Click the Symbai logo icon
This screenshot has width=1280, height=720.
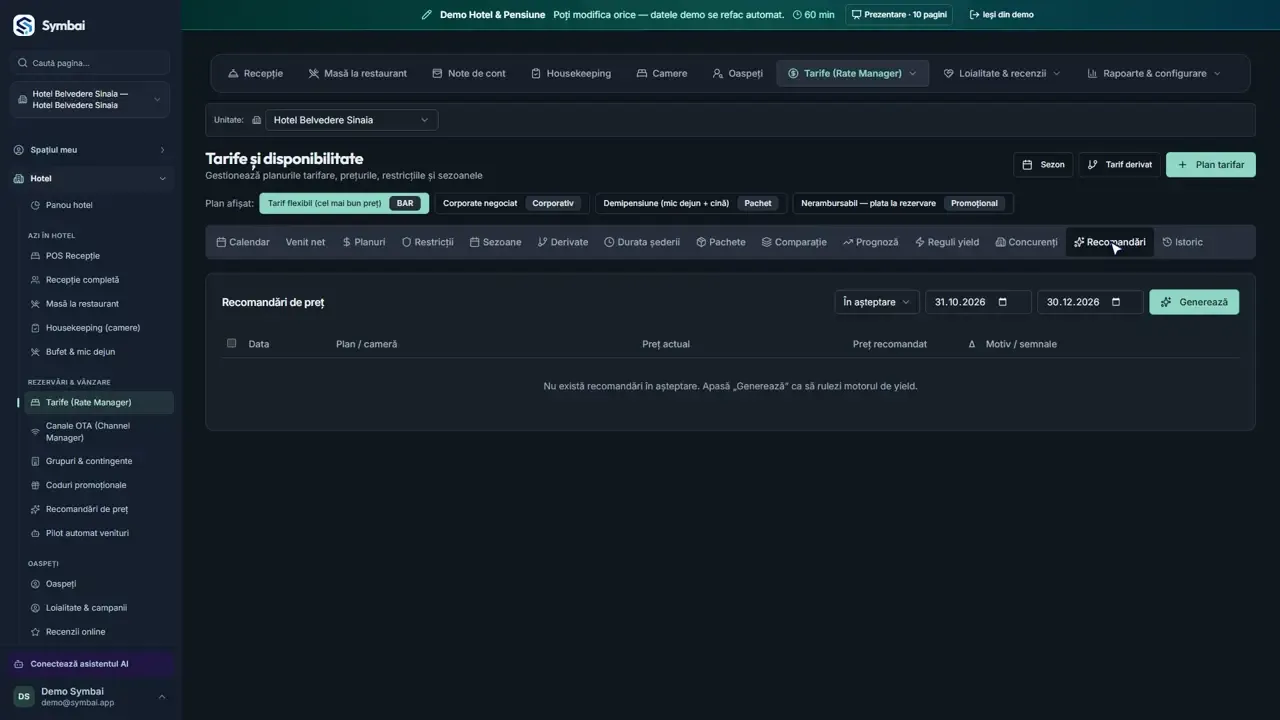pos(23,26)
